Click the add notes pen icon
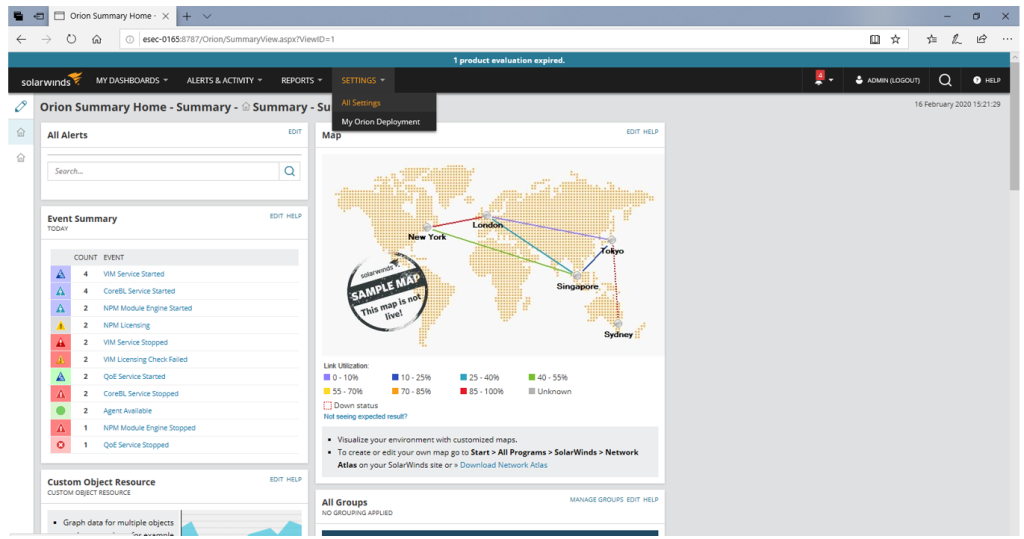This screenshot has width=1024, height=539. coord(956,39)
